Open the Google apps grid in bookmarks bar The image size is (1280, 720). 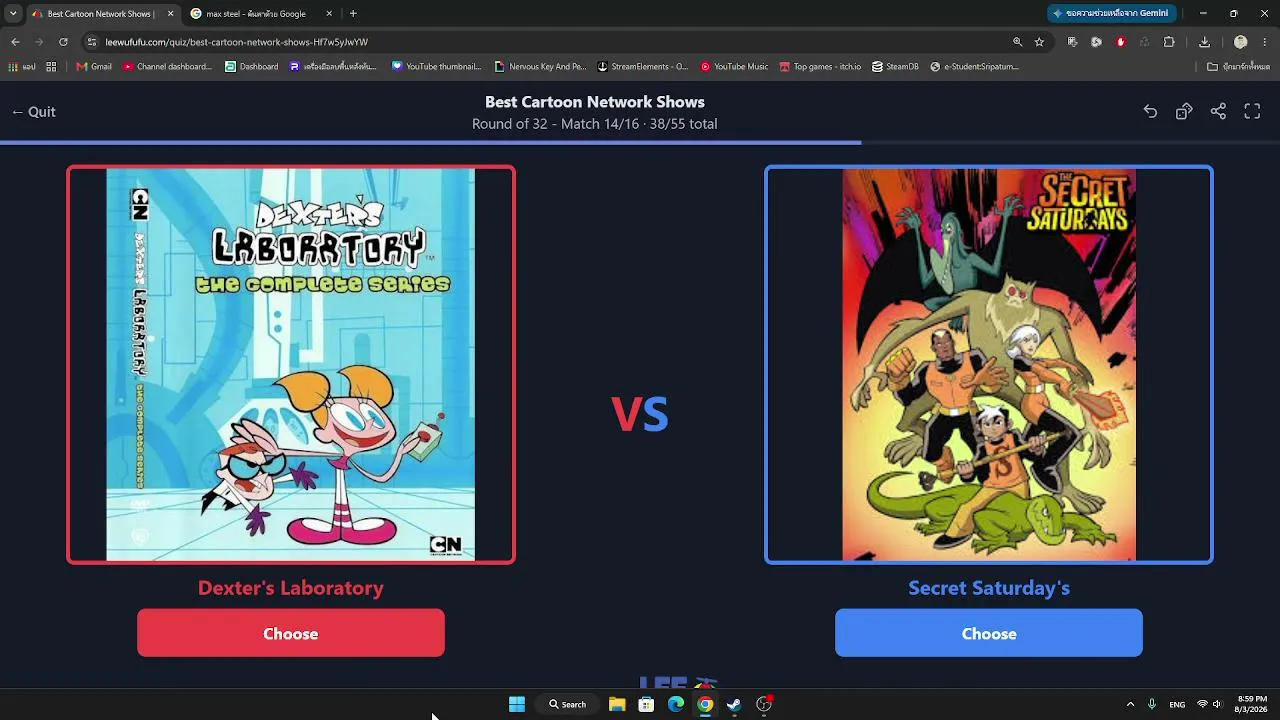51,67
